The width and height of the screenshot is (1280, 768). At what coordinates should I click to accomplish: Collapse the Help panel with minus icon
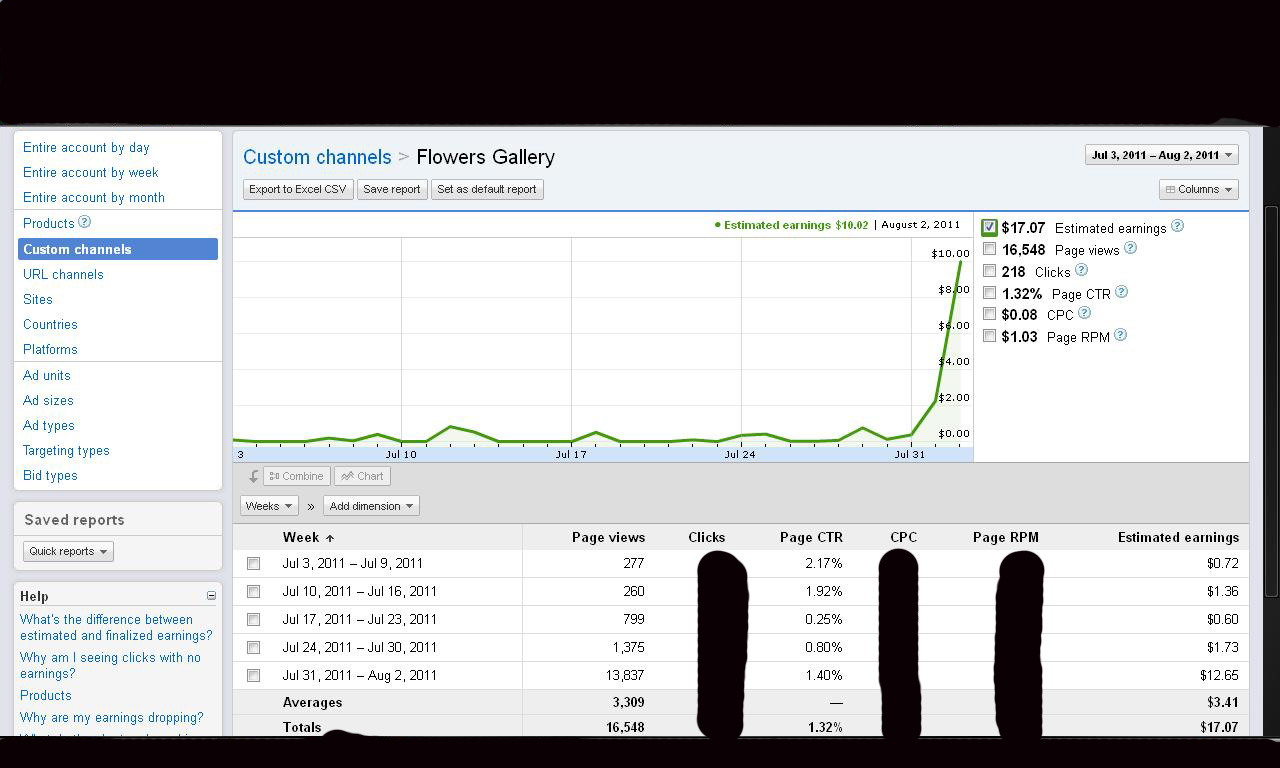pyautogui.click(x=211, y=596)
